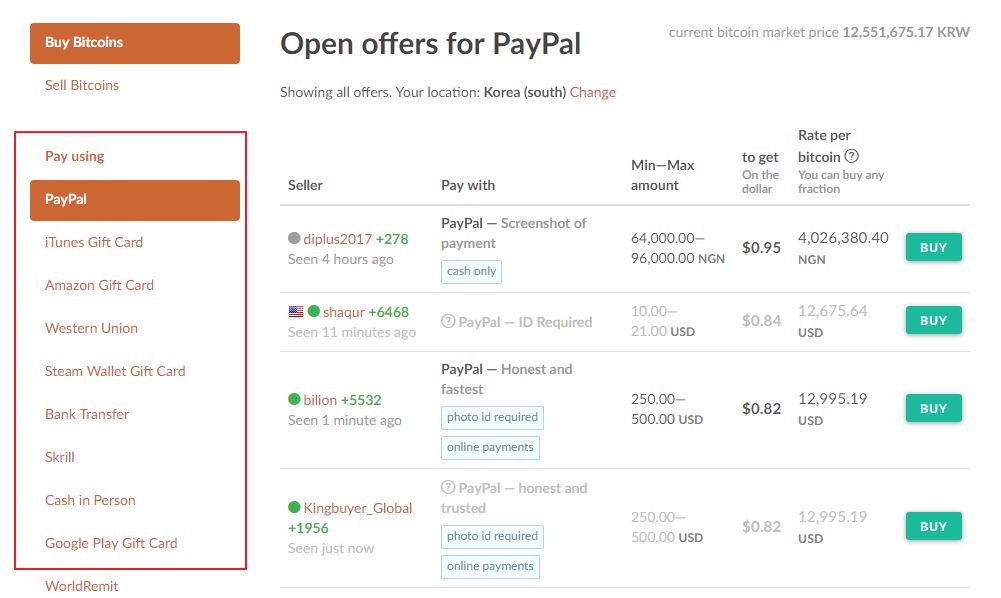This screenshot has height=598, width=1001.
Task: Select Google Play Gift Card option
Action: (x=111, y=543)
